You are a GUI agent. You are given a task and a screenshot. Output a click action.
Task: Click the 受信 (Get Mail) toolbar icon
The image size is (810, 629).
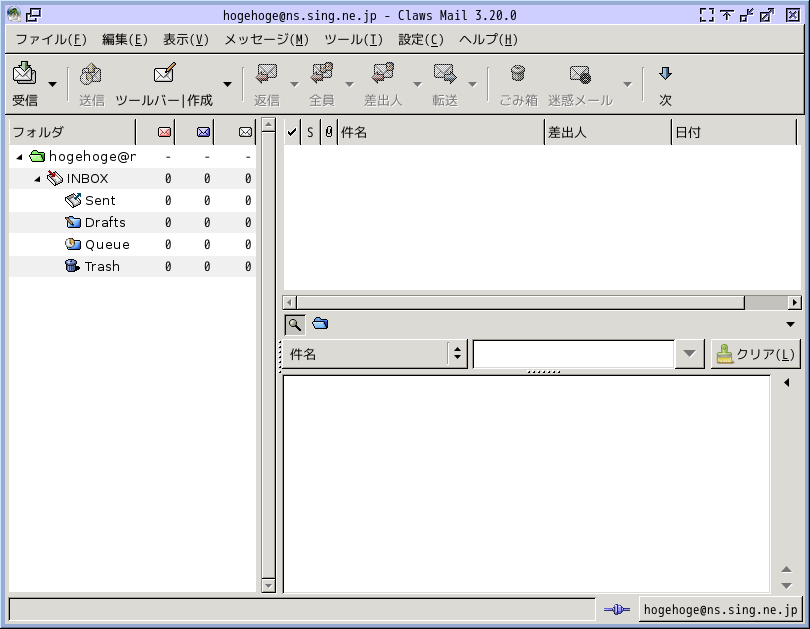(x=24, y=74)
